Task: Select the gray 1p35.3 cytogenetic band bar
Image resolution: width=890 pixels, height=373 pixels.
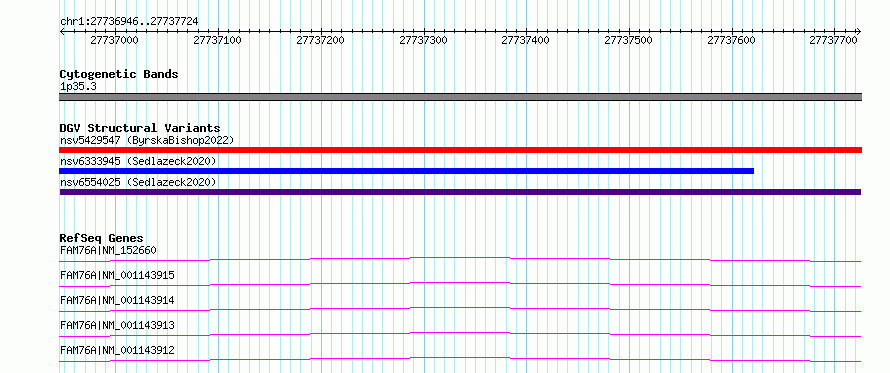Action: pos(460,97)
